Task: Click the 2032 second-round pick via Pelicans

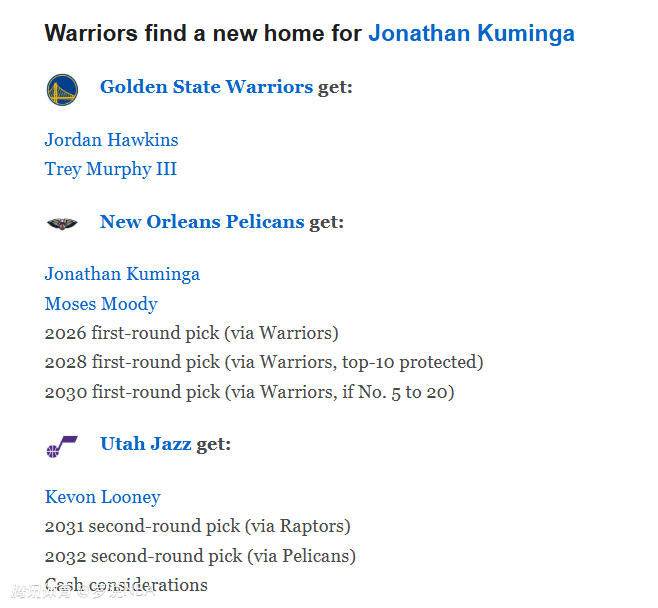Action: pos(200,556)
